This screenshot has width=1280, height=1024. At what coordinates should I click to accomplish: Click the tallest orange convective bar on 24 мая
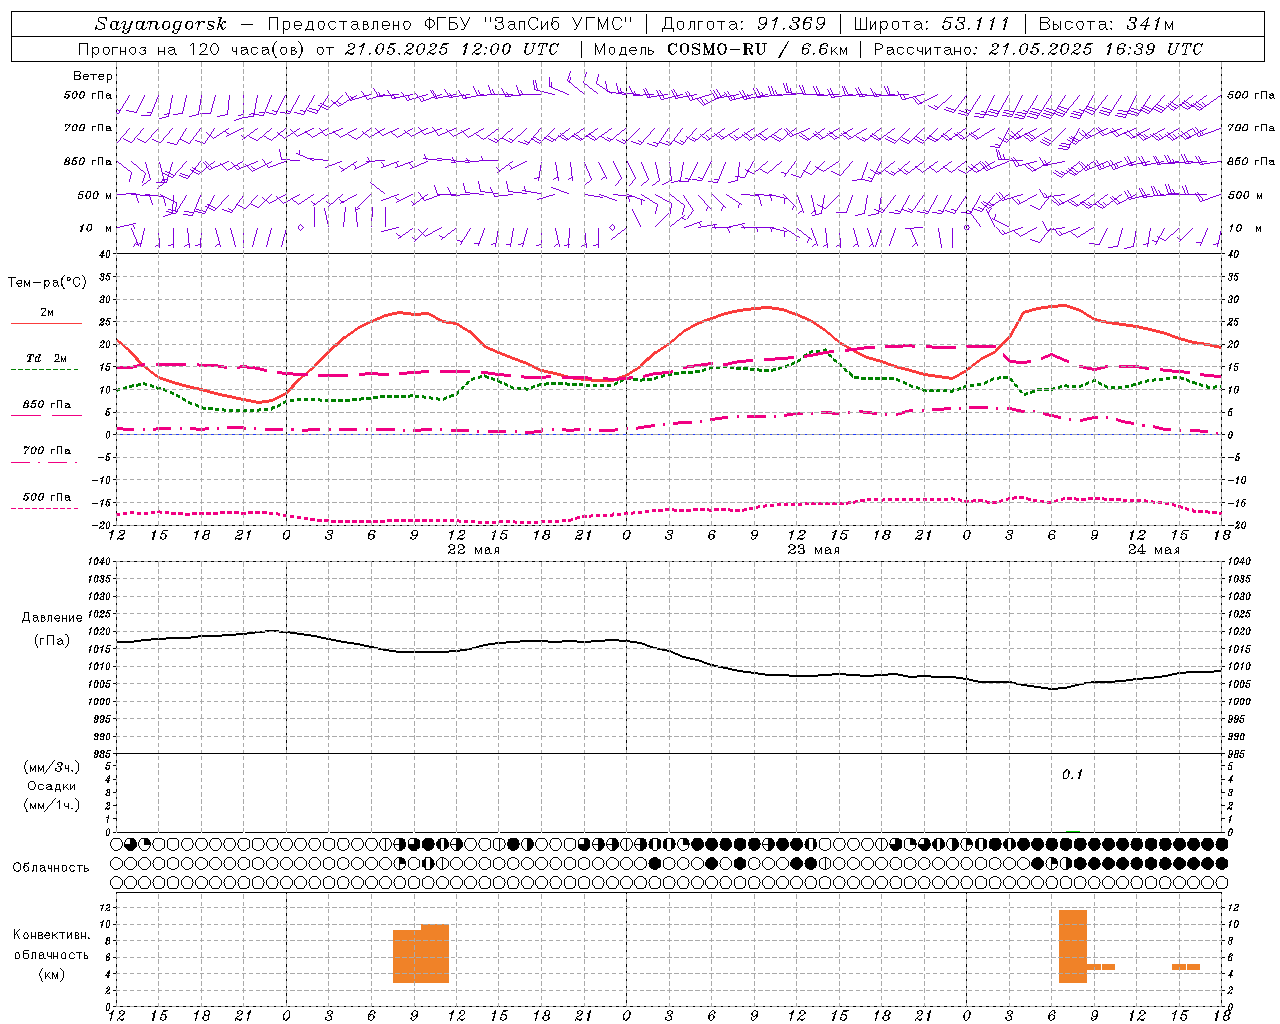pos(1073,946)
